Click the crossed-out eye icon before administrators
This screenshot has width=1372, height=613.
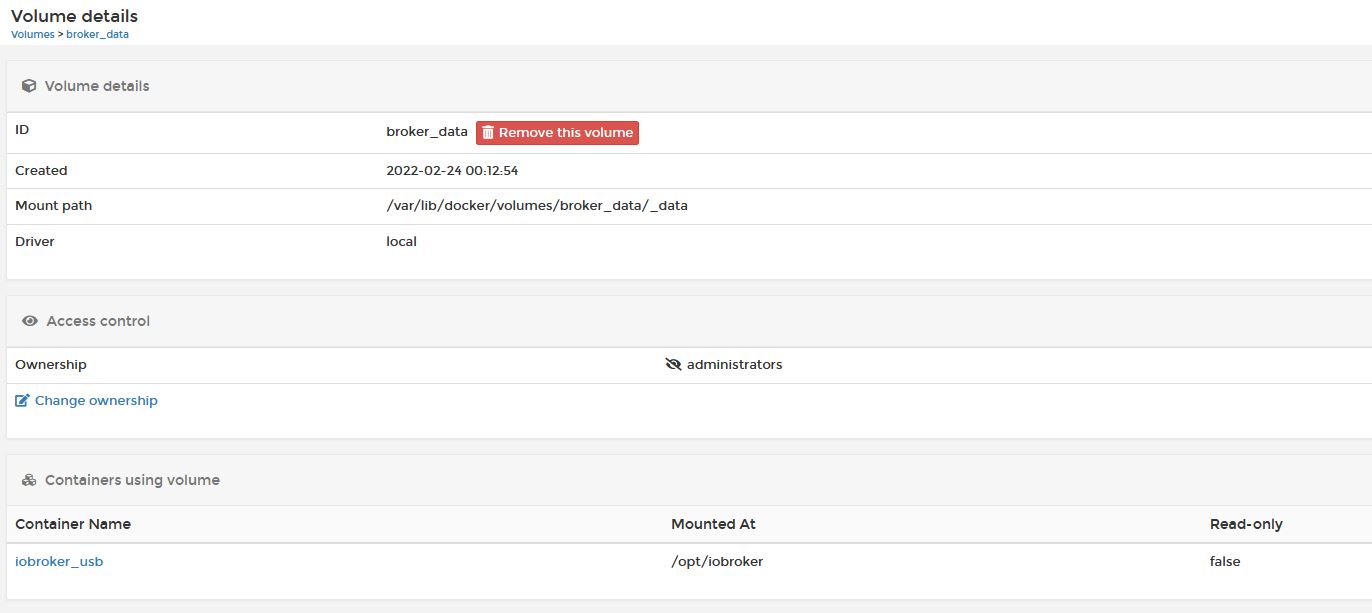[x=673, y=365]
